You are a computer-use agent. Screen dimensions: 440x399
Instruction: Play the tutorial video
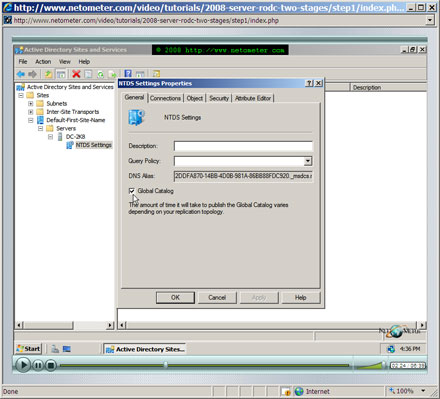(x=23, y=365)
